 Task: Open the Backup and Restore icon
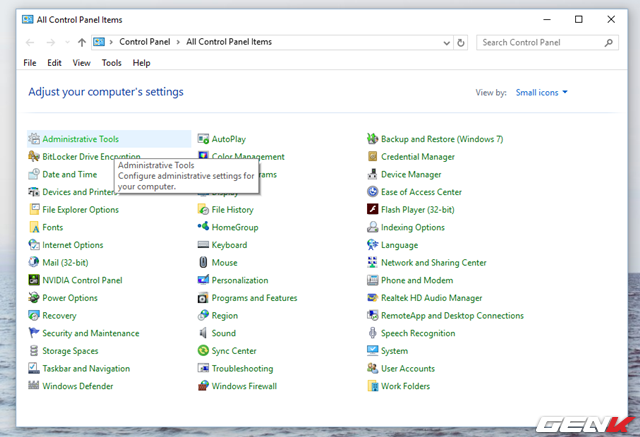click(x=373, y=139)
